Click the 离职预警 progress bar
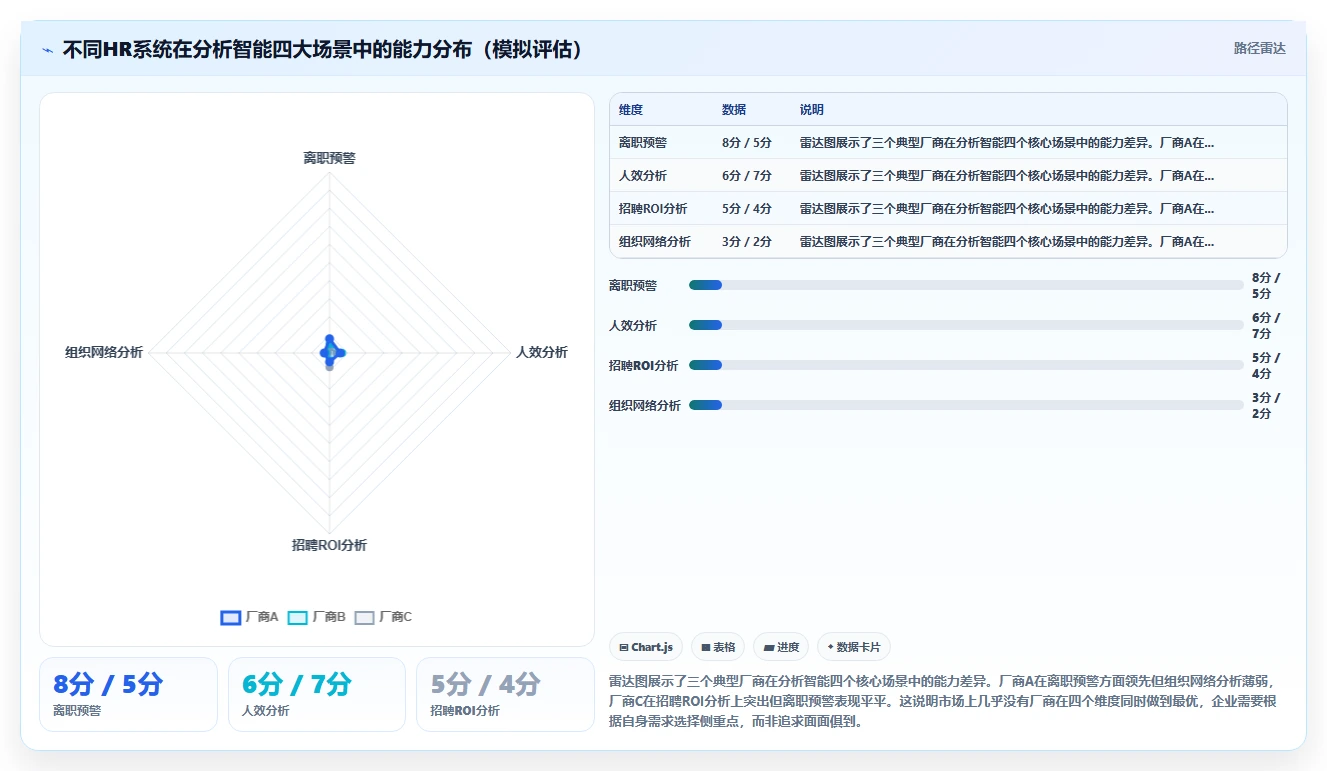Viewport: 1327px width, 771px height. (x=966, y=285)
